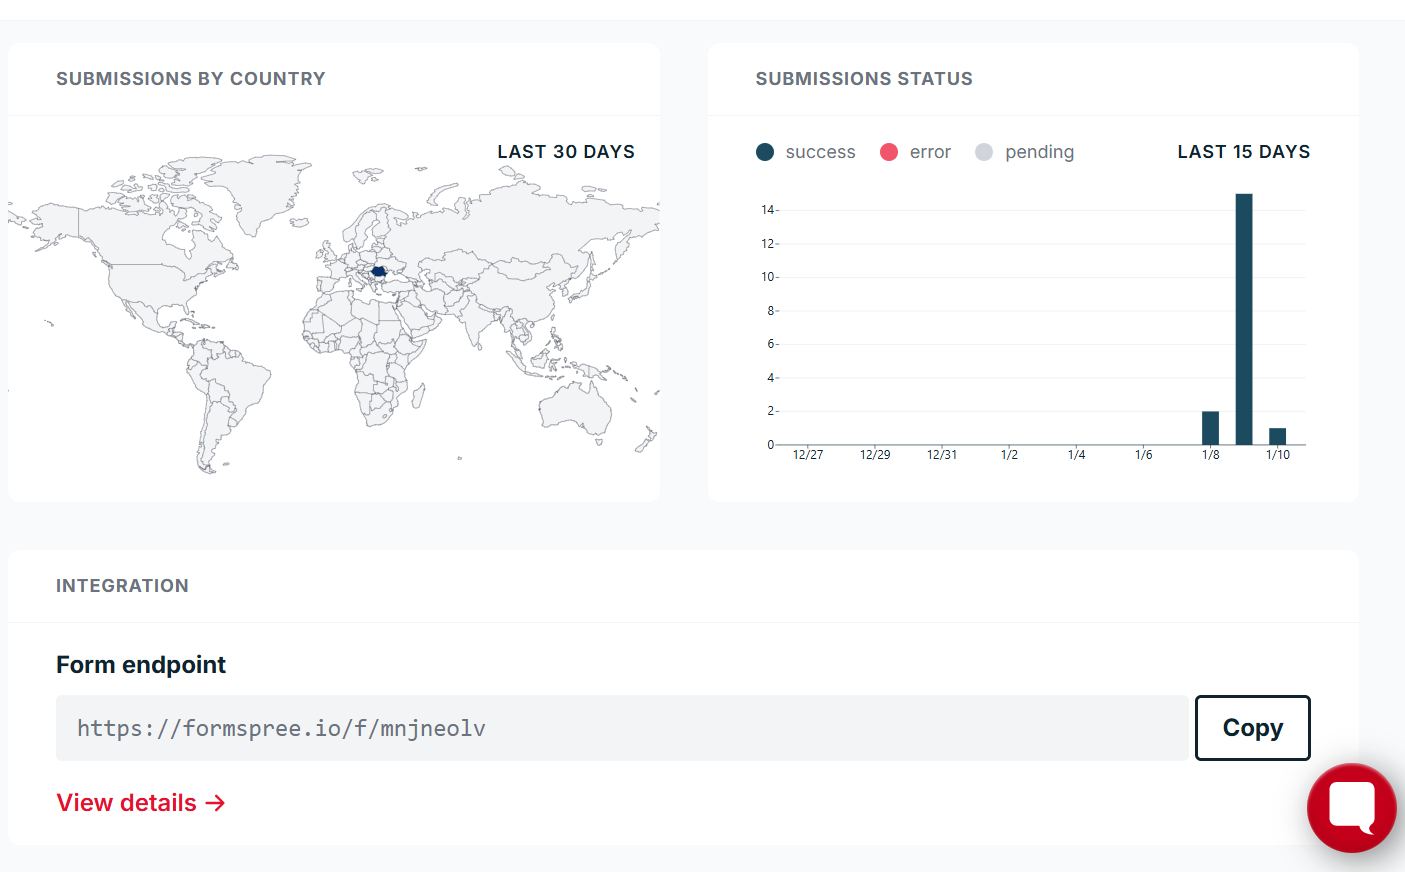Click the tallest bar in submissions chart

[1244, 318]
